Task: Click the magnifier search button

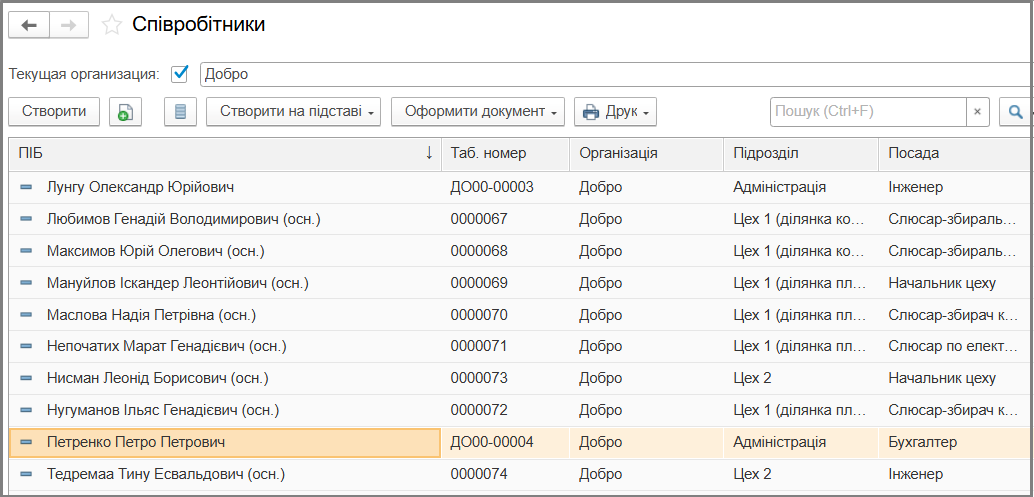Action: (1014, 111)
